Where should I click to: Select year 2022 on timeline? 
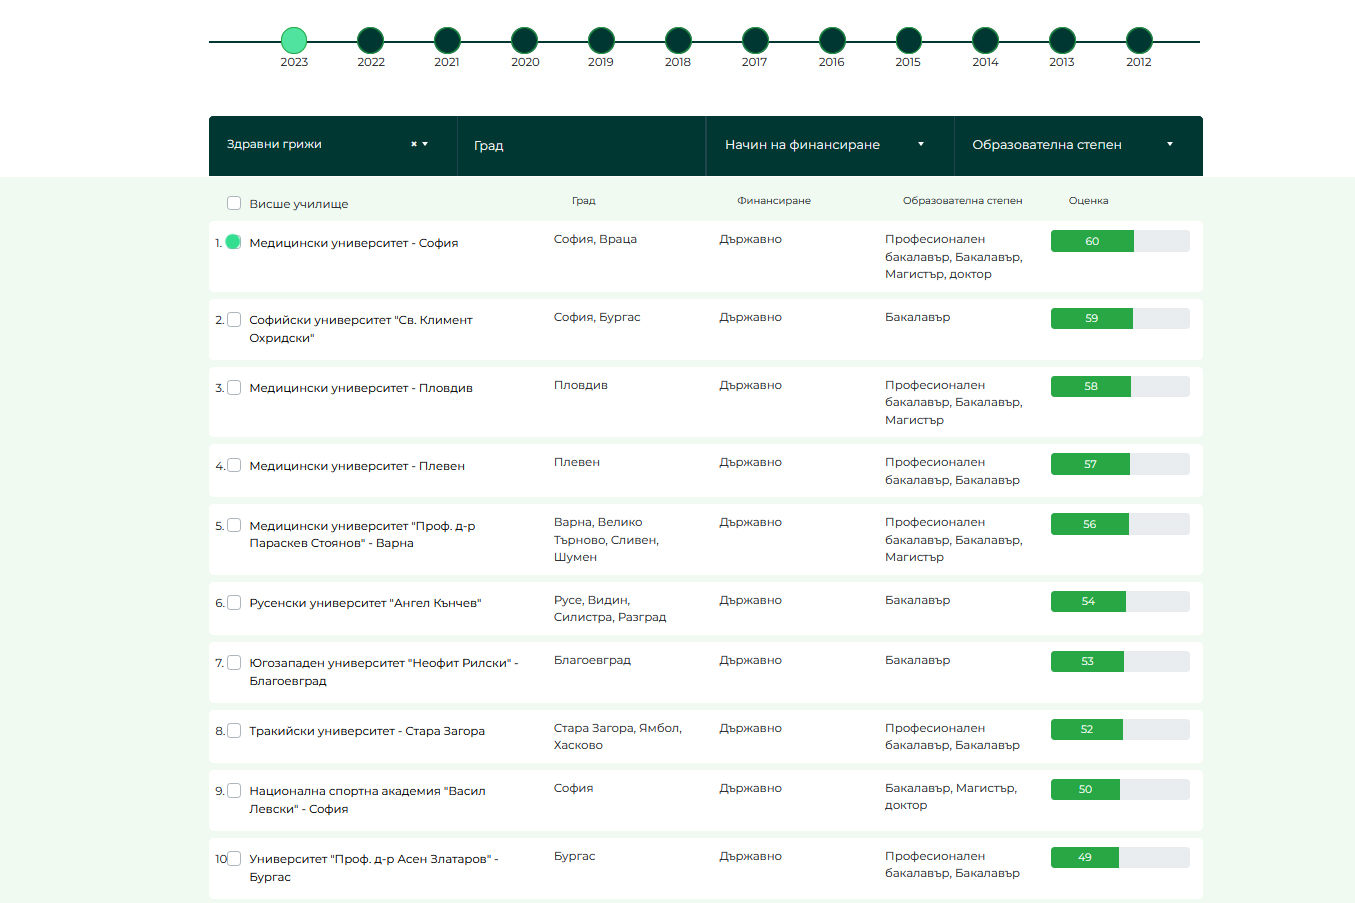(x=371, y=40)
